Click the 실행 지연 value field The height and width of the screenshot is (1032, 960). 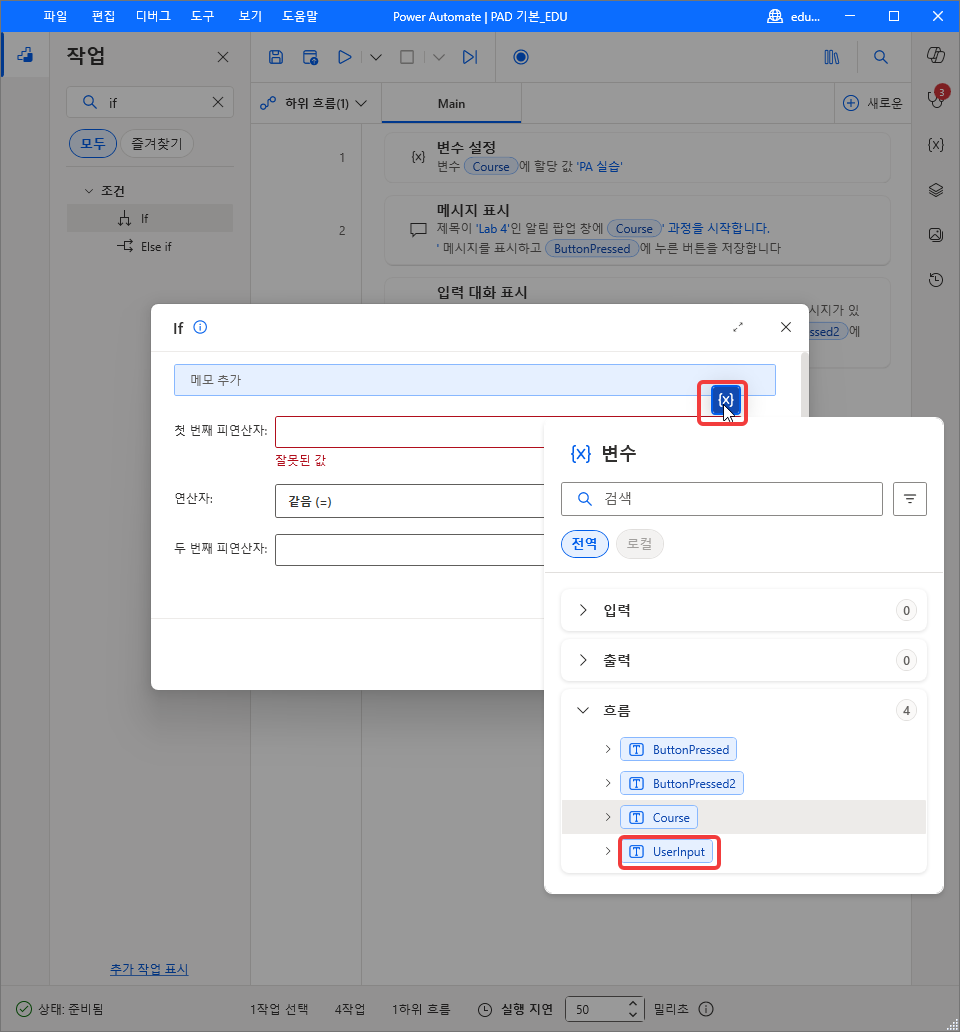pyautogui.click(x=595, y=1009)
